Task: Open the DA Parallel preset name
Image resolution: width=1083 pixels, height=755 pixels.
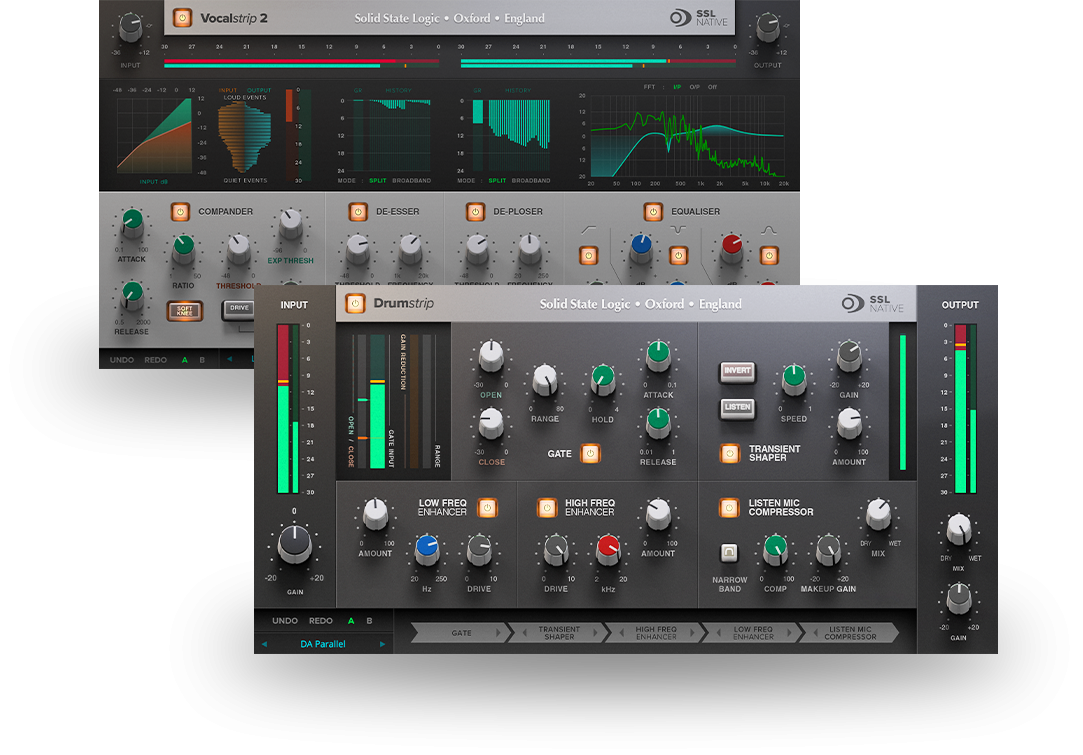Action: (323, 644)
